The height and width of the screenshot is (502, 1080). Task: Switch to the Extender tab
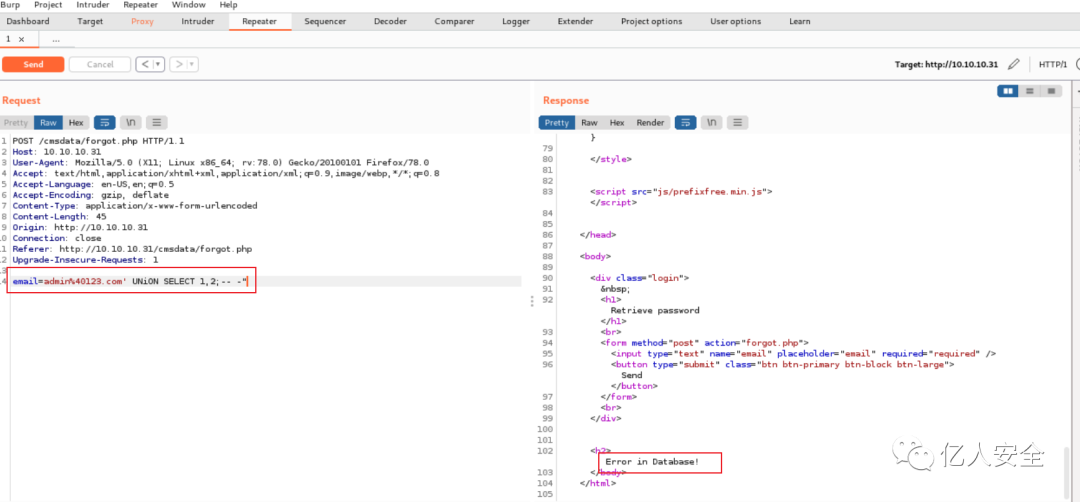tap(575, 21)
